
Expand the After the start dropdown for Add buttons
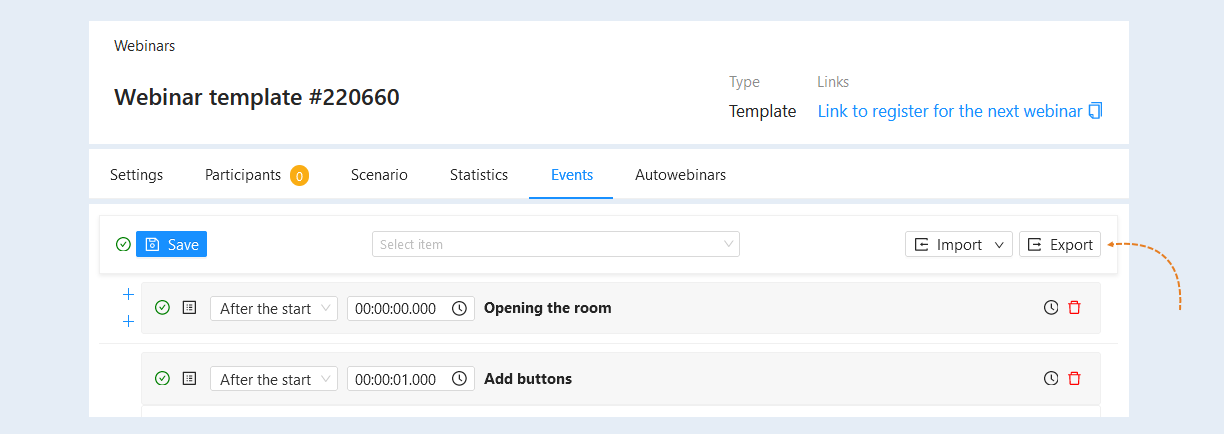(x=274, y=380)
